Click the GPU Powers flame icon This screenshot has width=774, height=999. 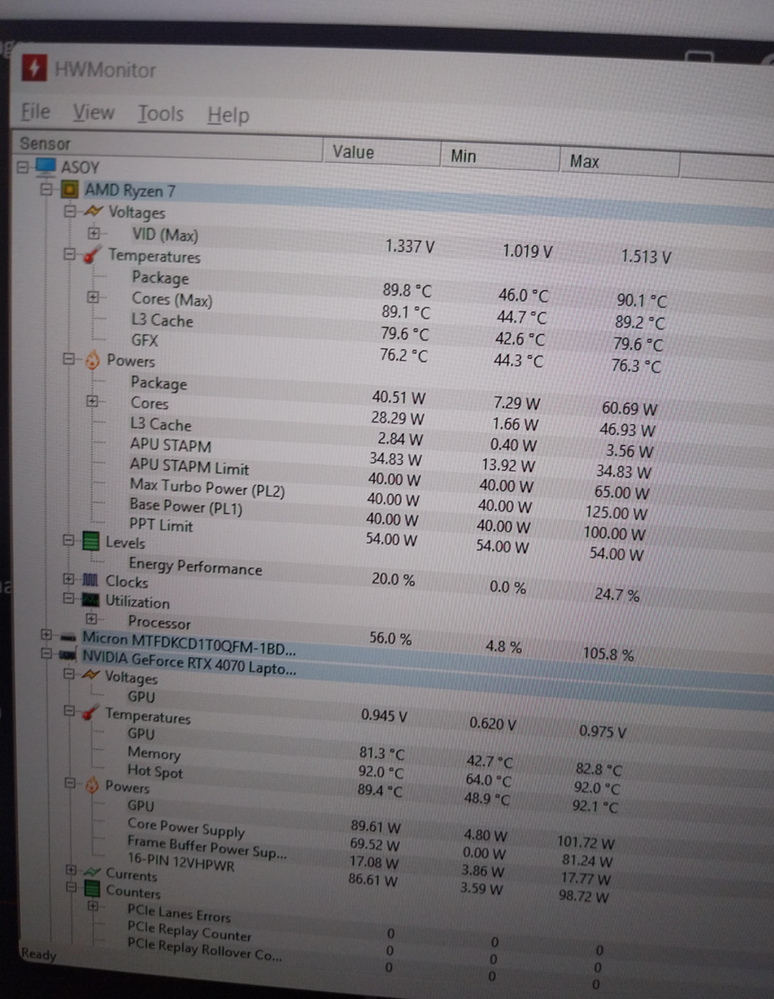(92, 785)
